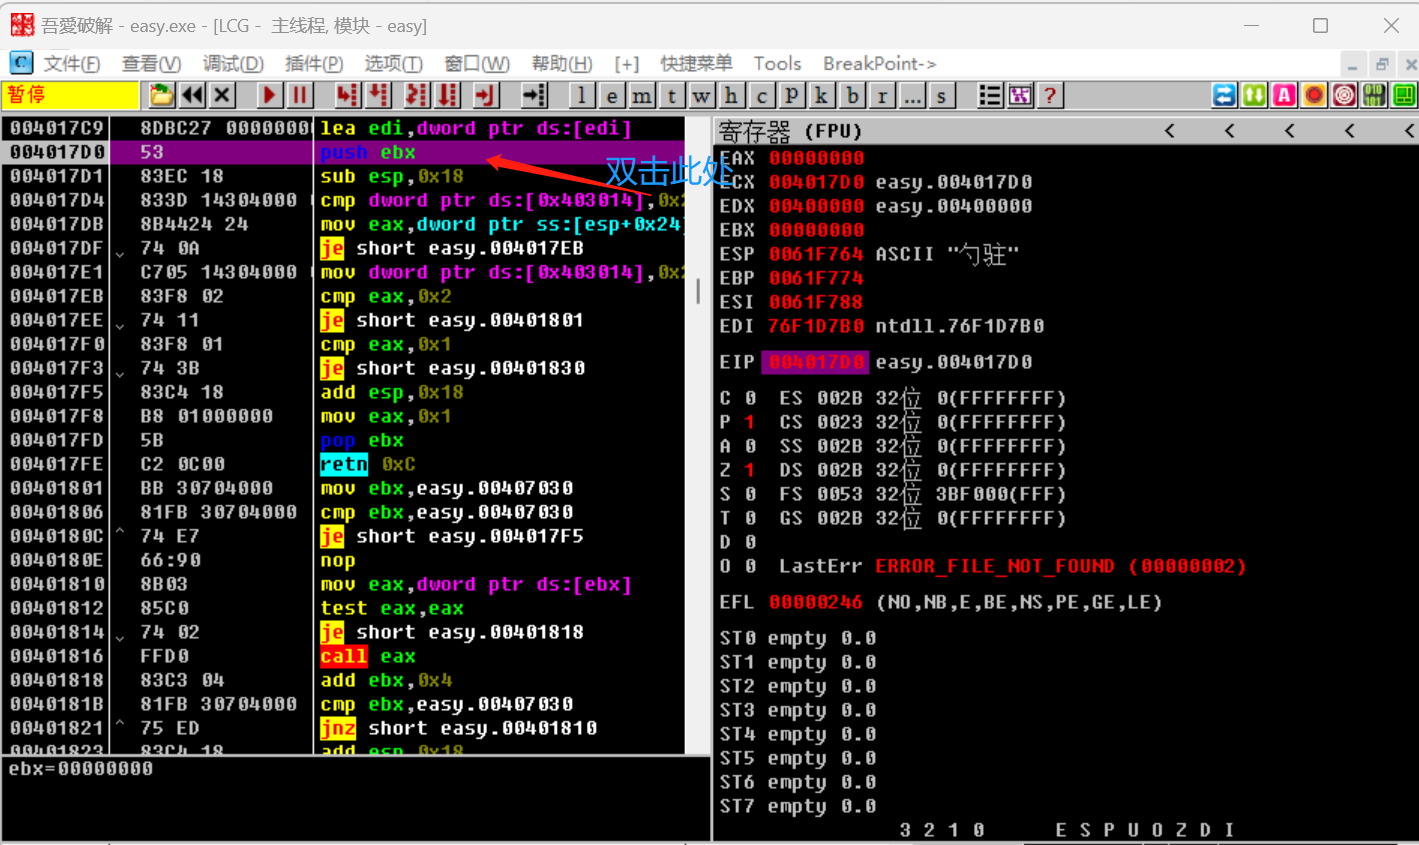Click the green binary 010 plugin icon

pos(1374,95)
